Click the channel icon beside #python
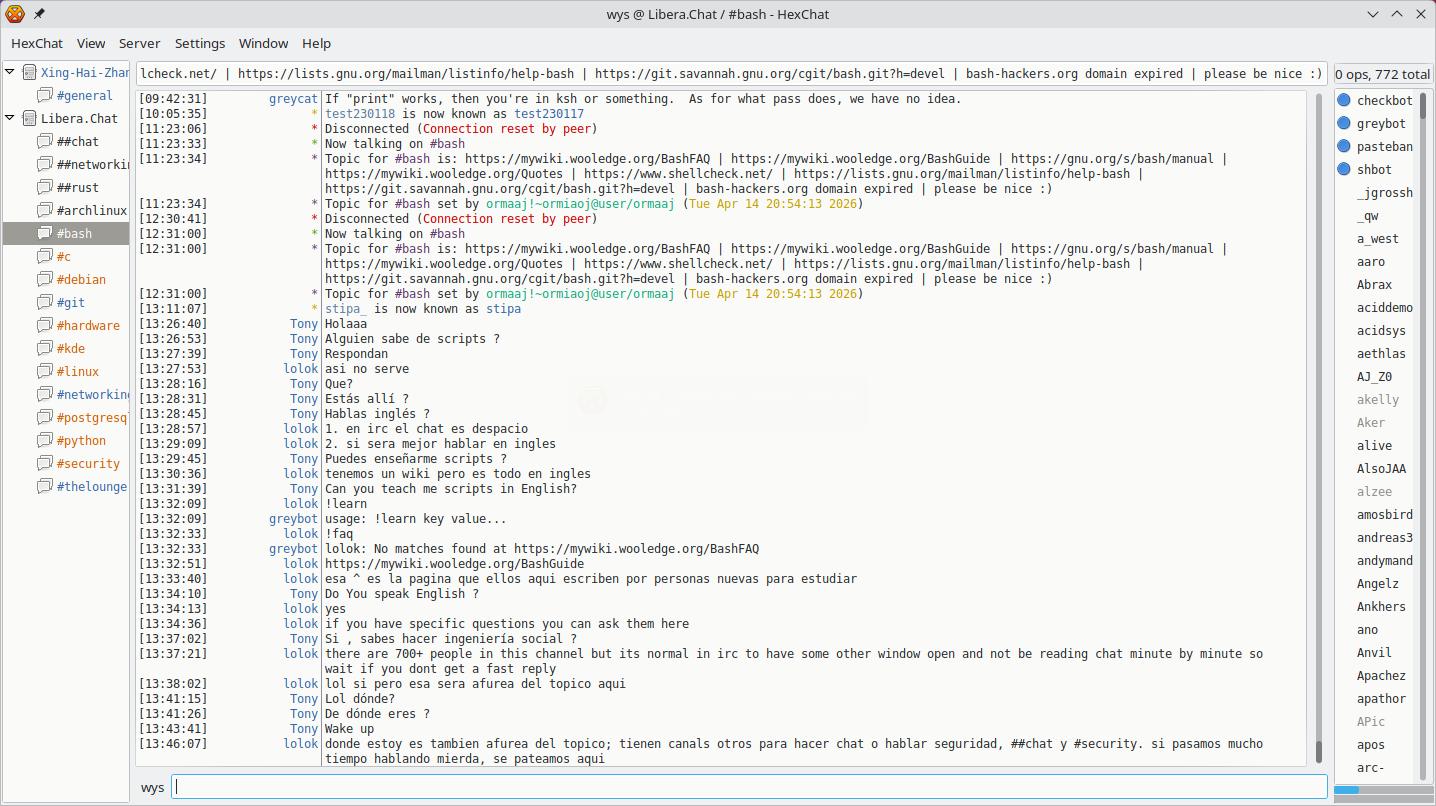Screen dimensions: 1436x806 (x=45, y=440)
